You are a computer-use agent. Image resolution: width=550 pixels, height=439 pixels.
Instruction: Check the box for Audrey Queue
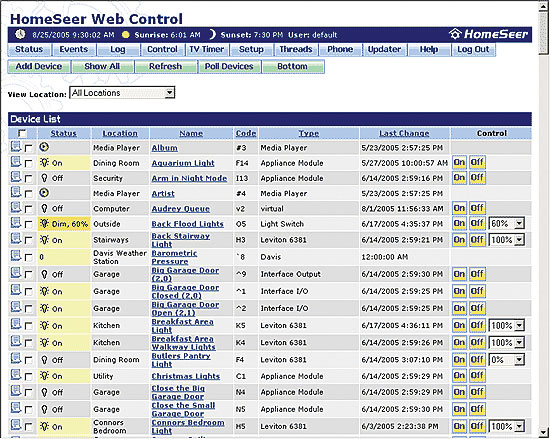[28, 209]
